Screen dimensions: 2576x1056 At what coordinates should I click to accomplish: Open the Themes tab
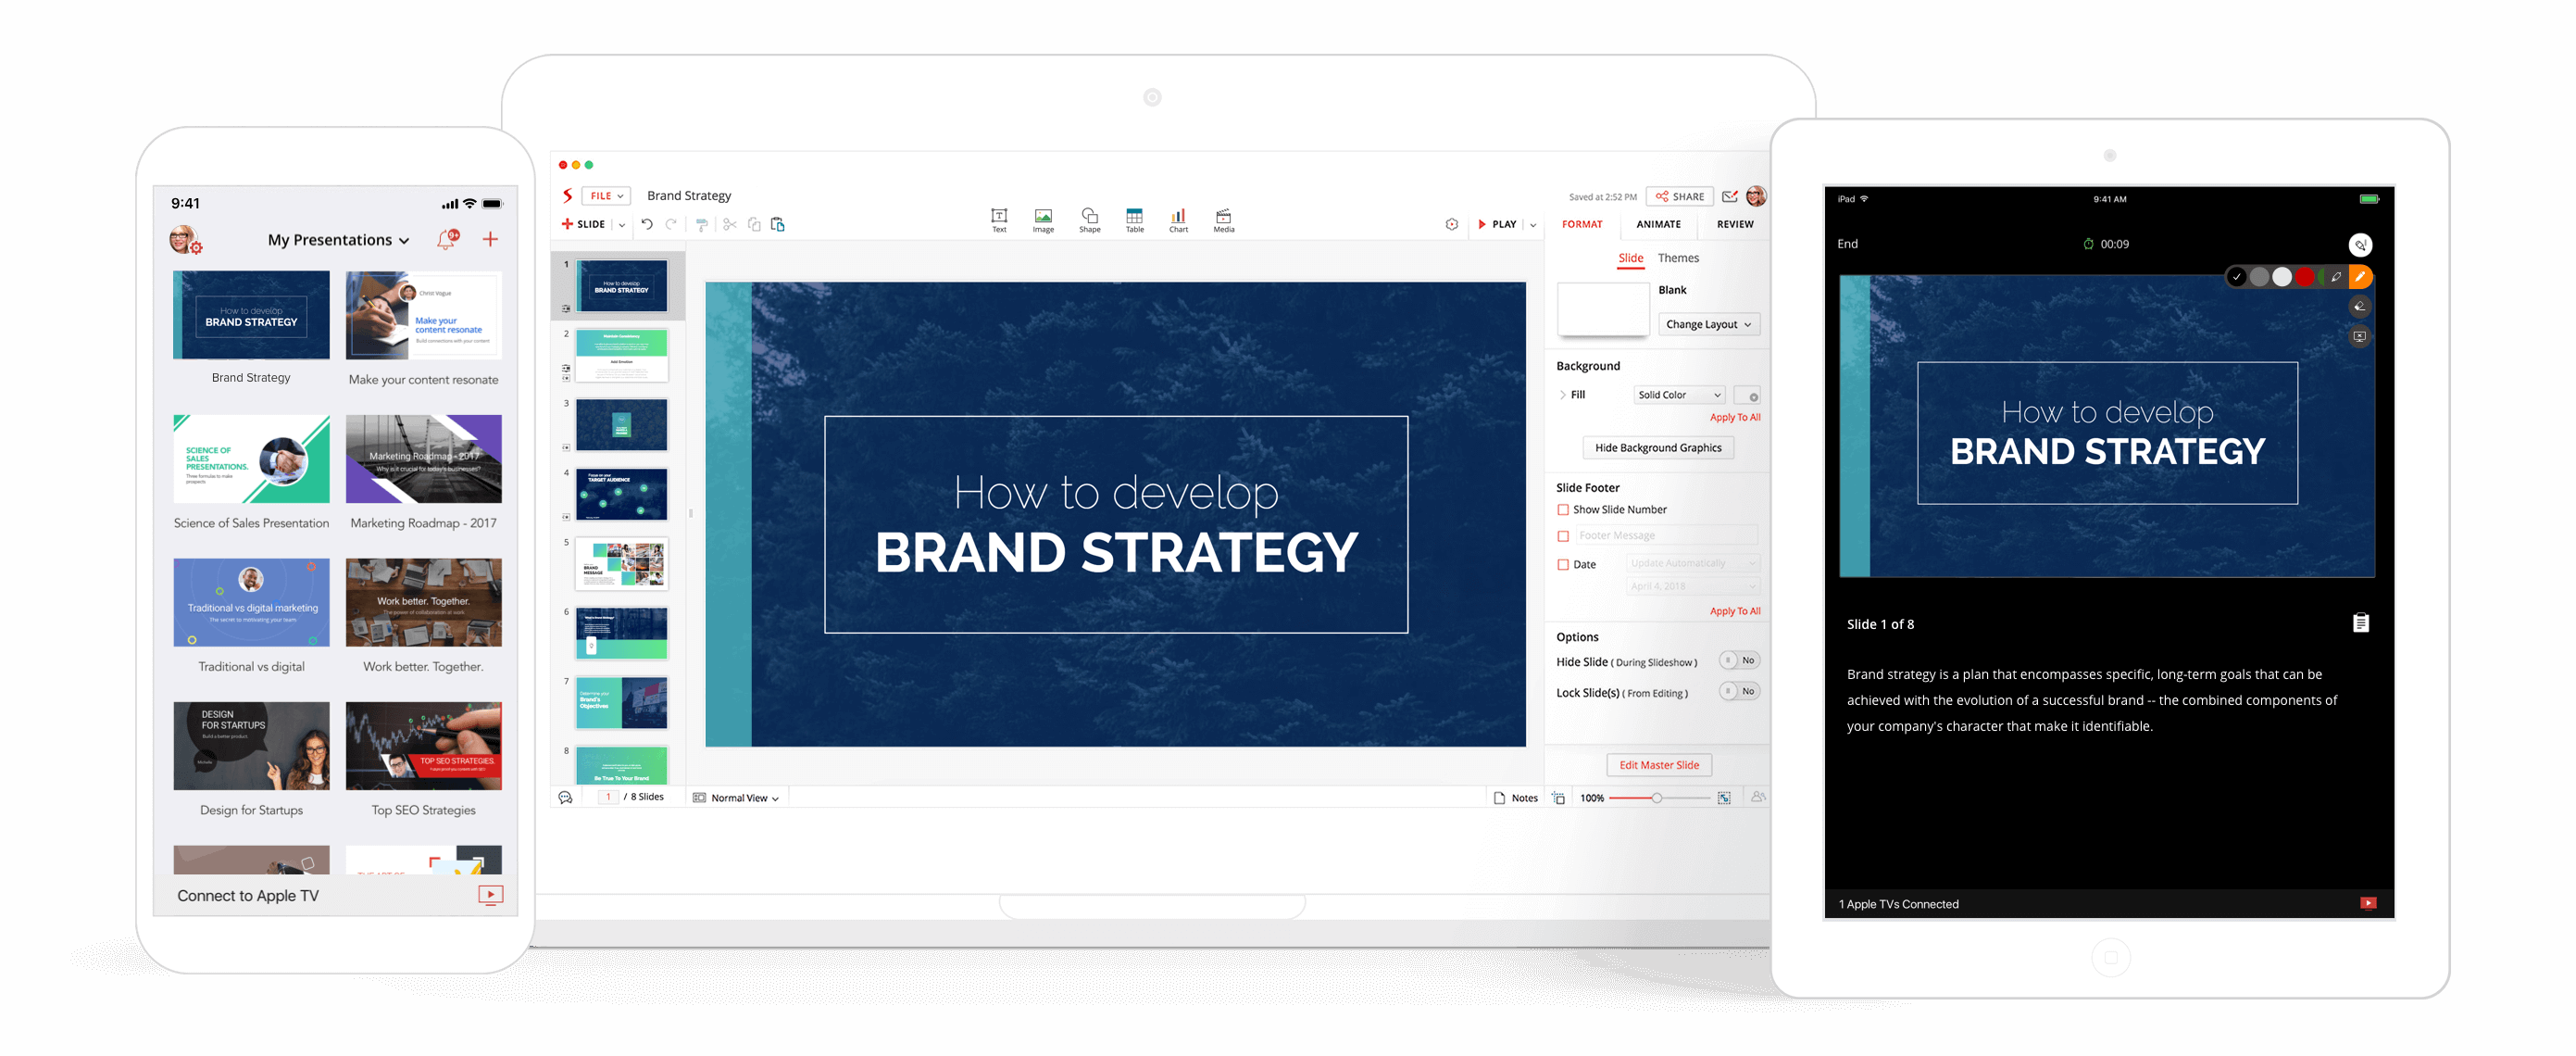click(1678, 258)
